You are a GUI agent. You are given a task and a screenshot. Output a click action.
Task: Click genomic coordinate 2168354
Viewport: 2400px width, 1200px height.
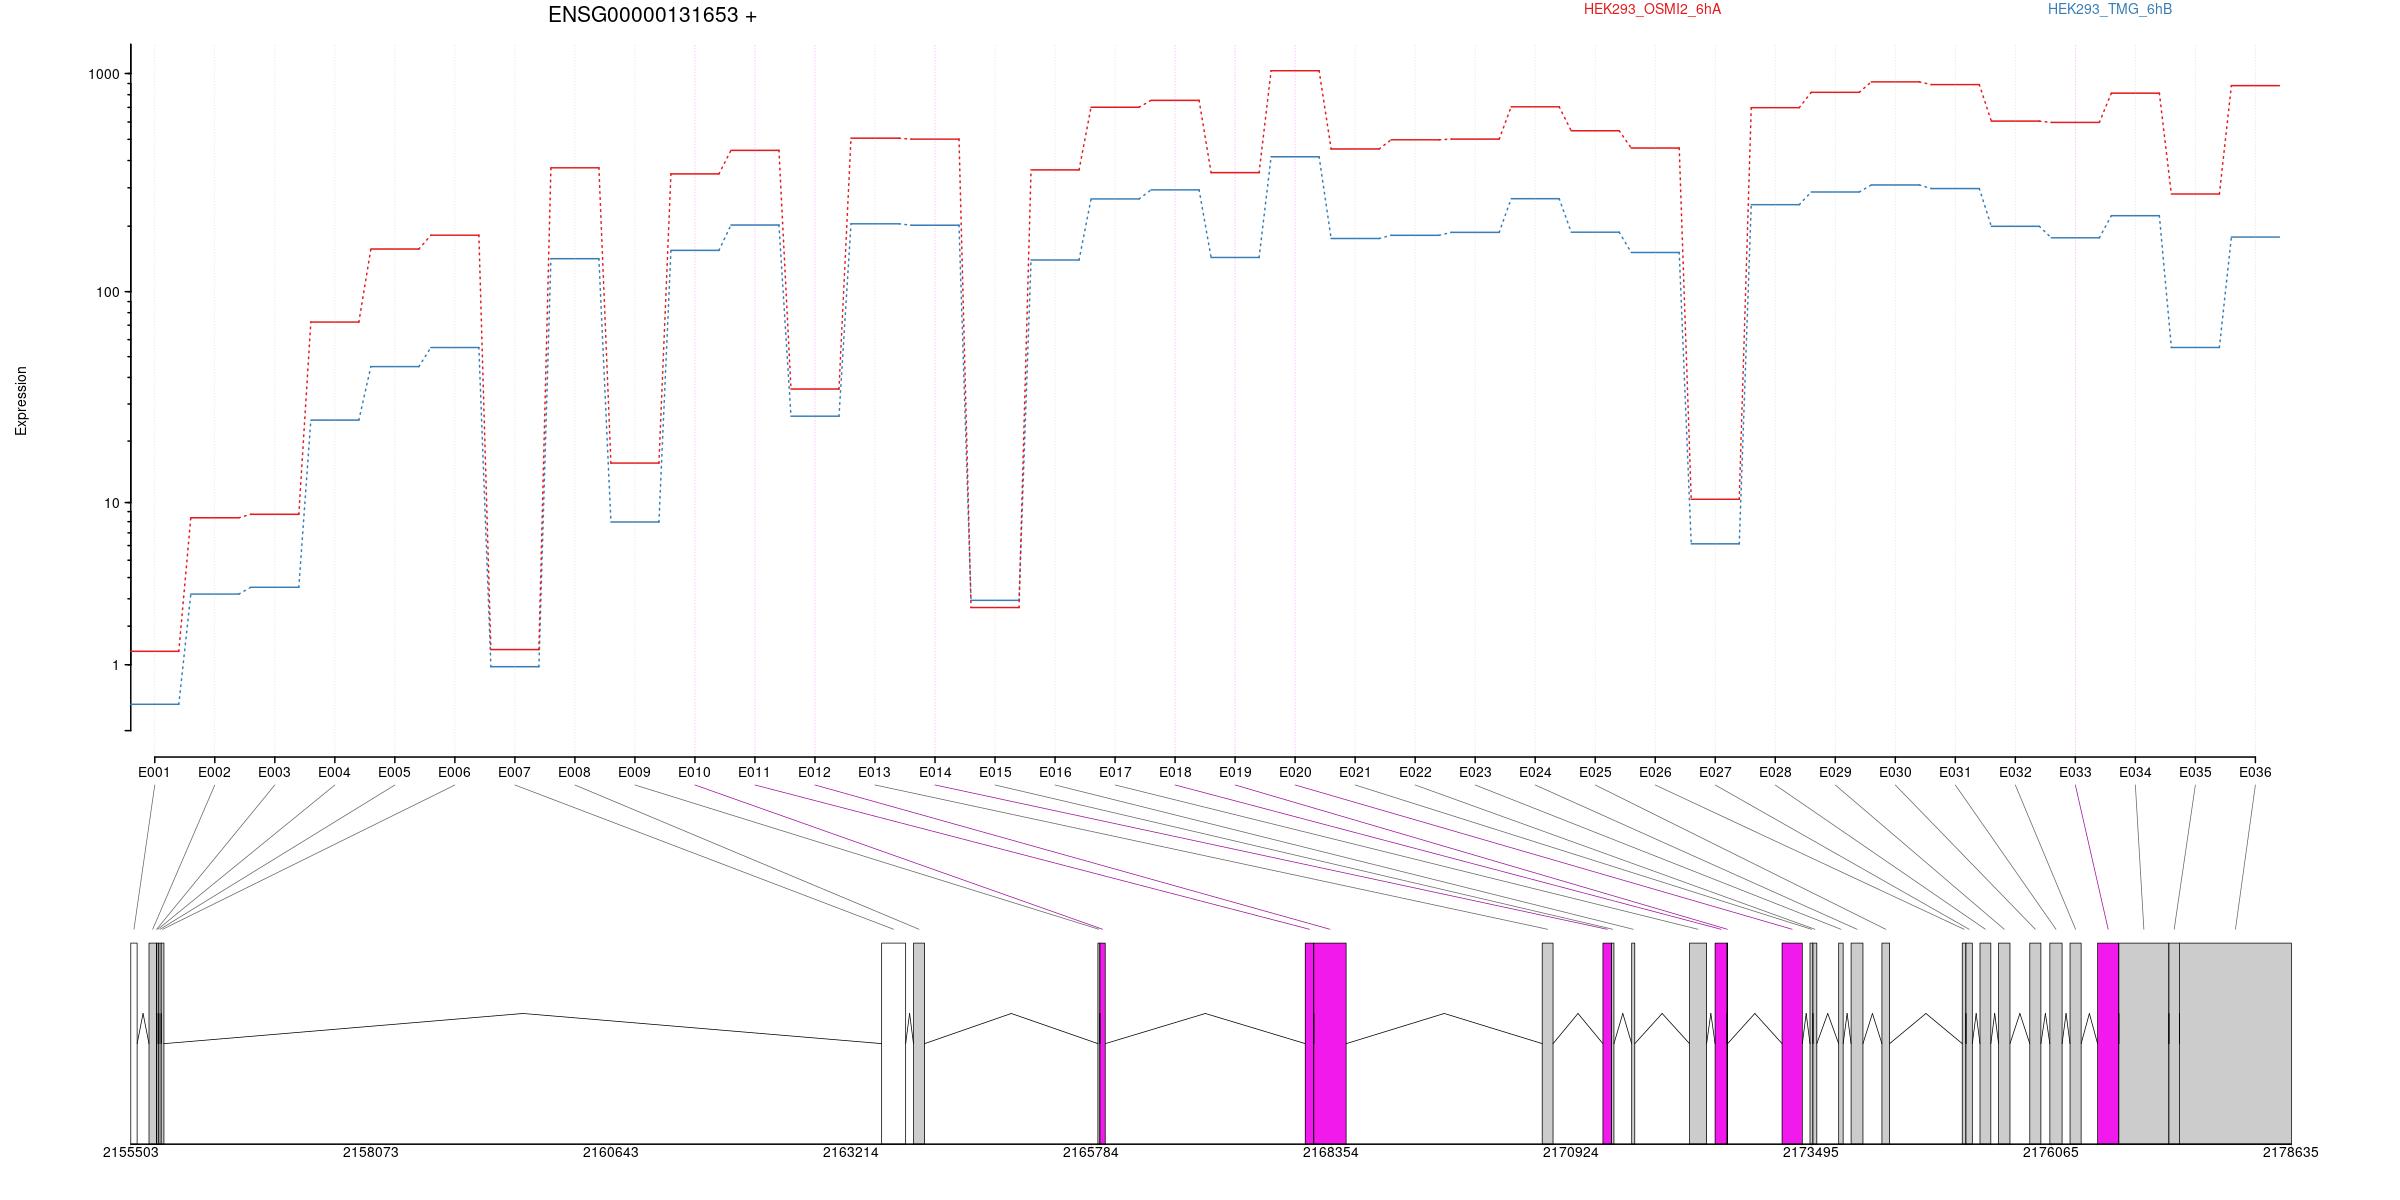point(1331,1152)
